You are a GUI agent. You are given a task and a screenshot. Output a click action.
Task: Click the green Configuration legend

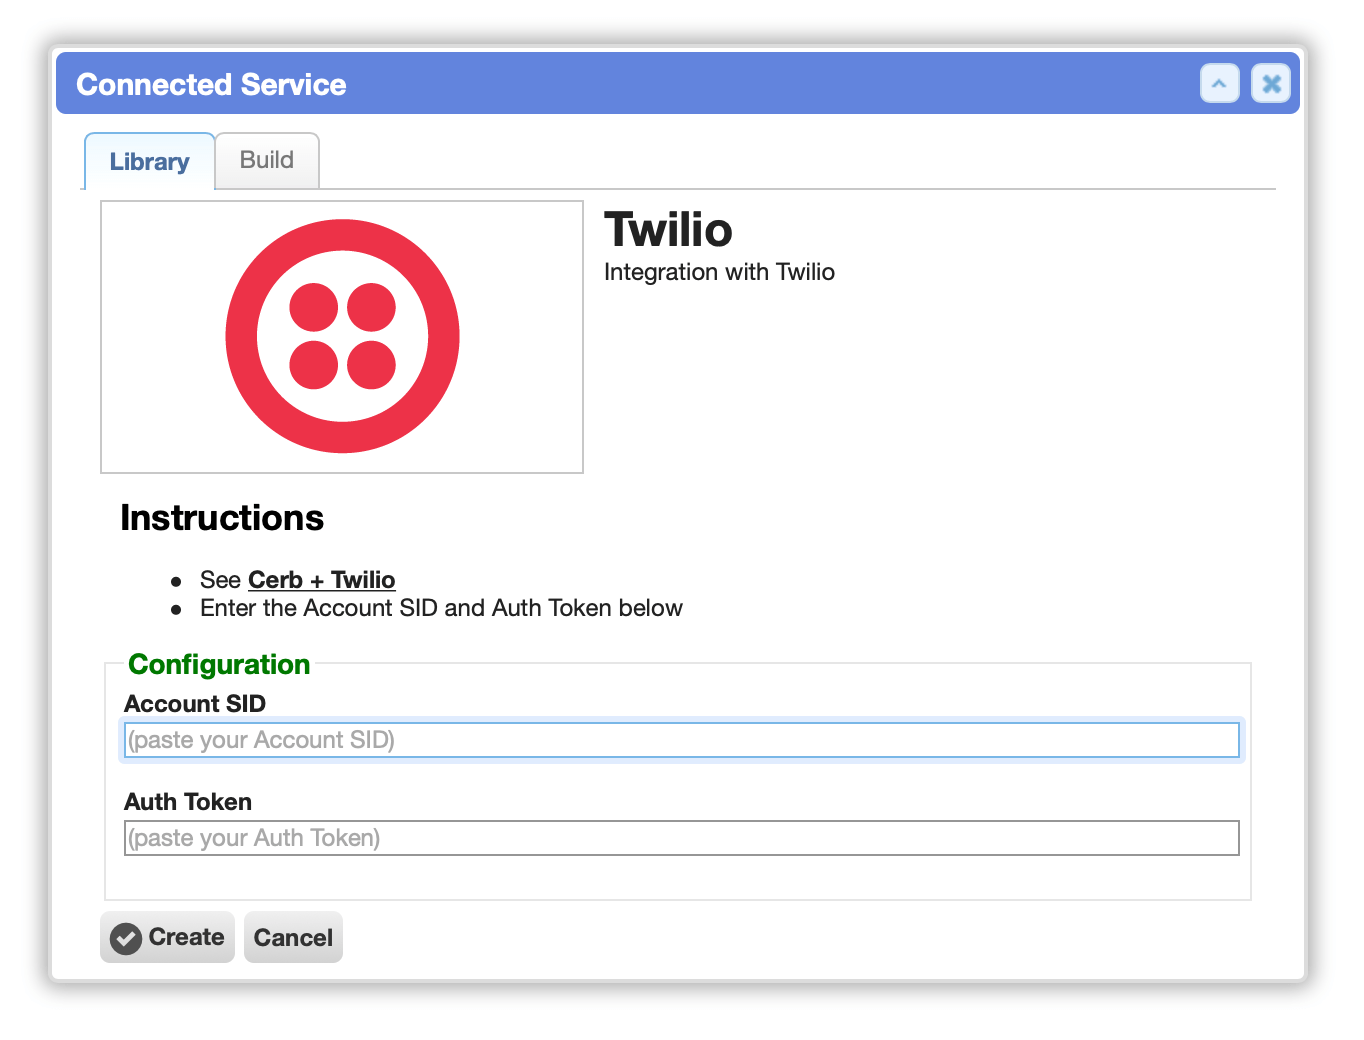(219, 664)
